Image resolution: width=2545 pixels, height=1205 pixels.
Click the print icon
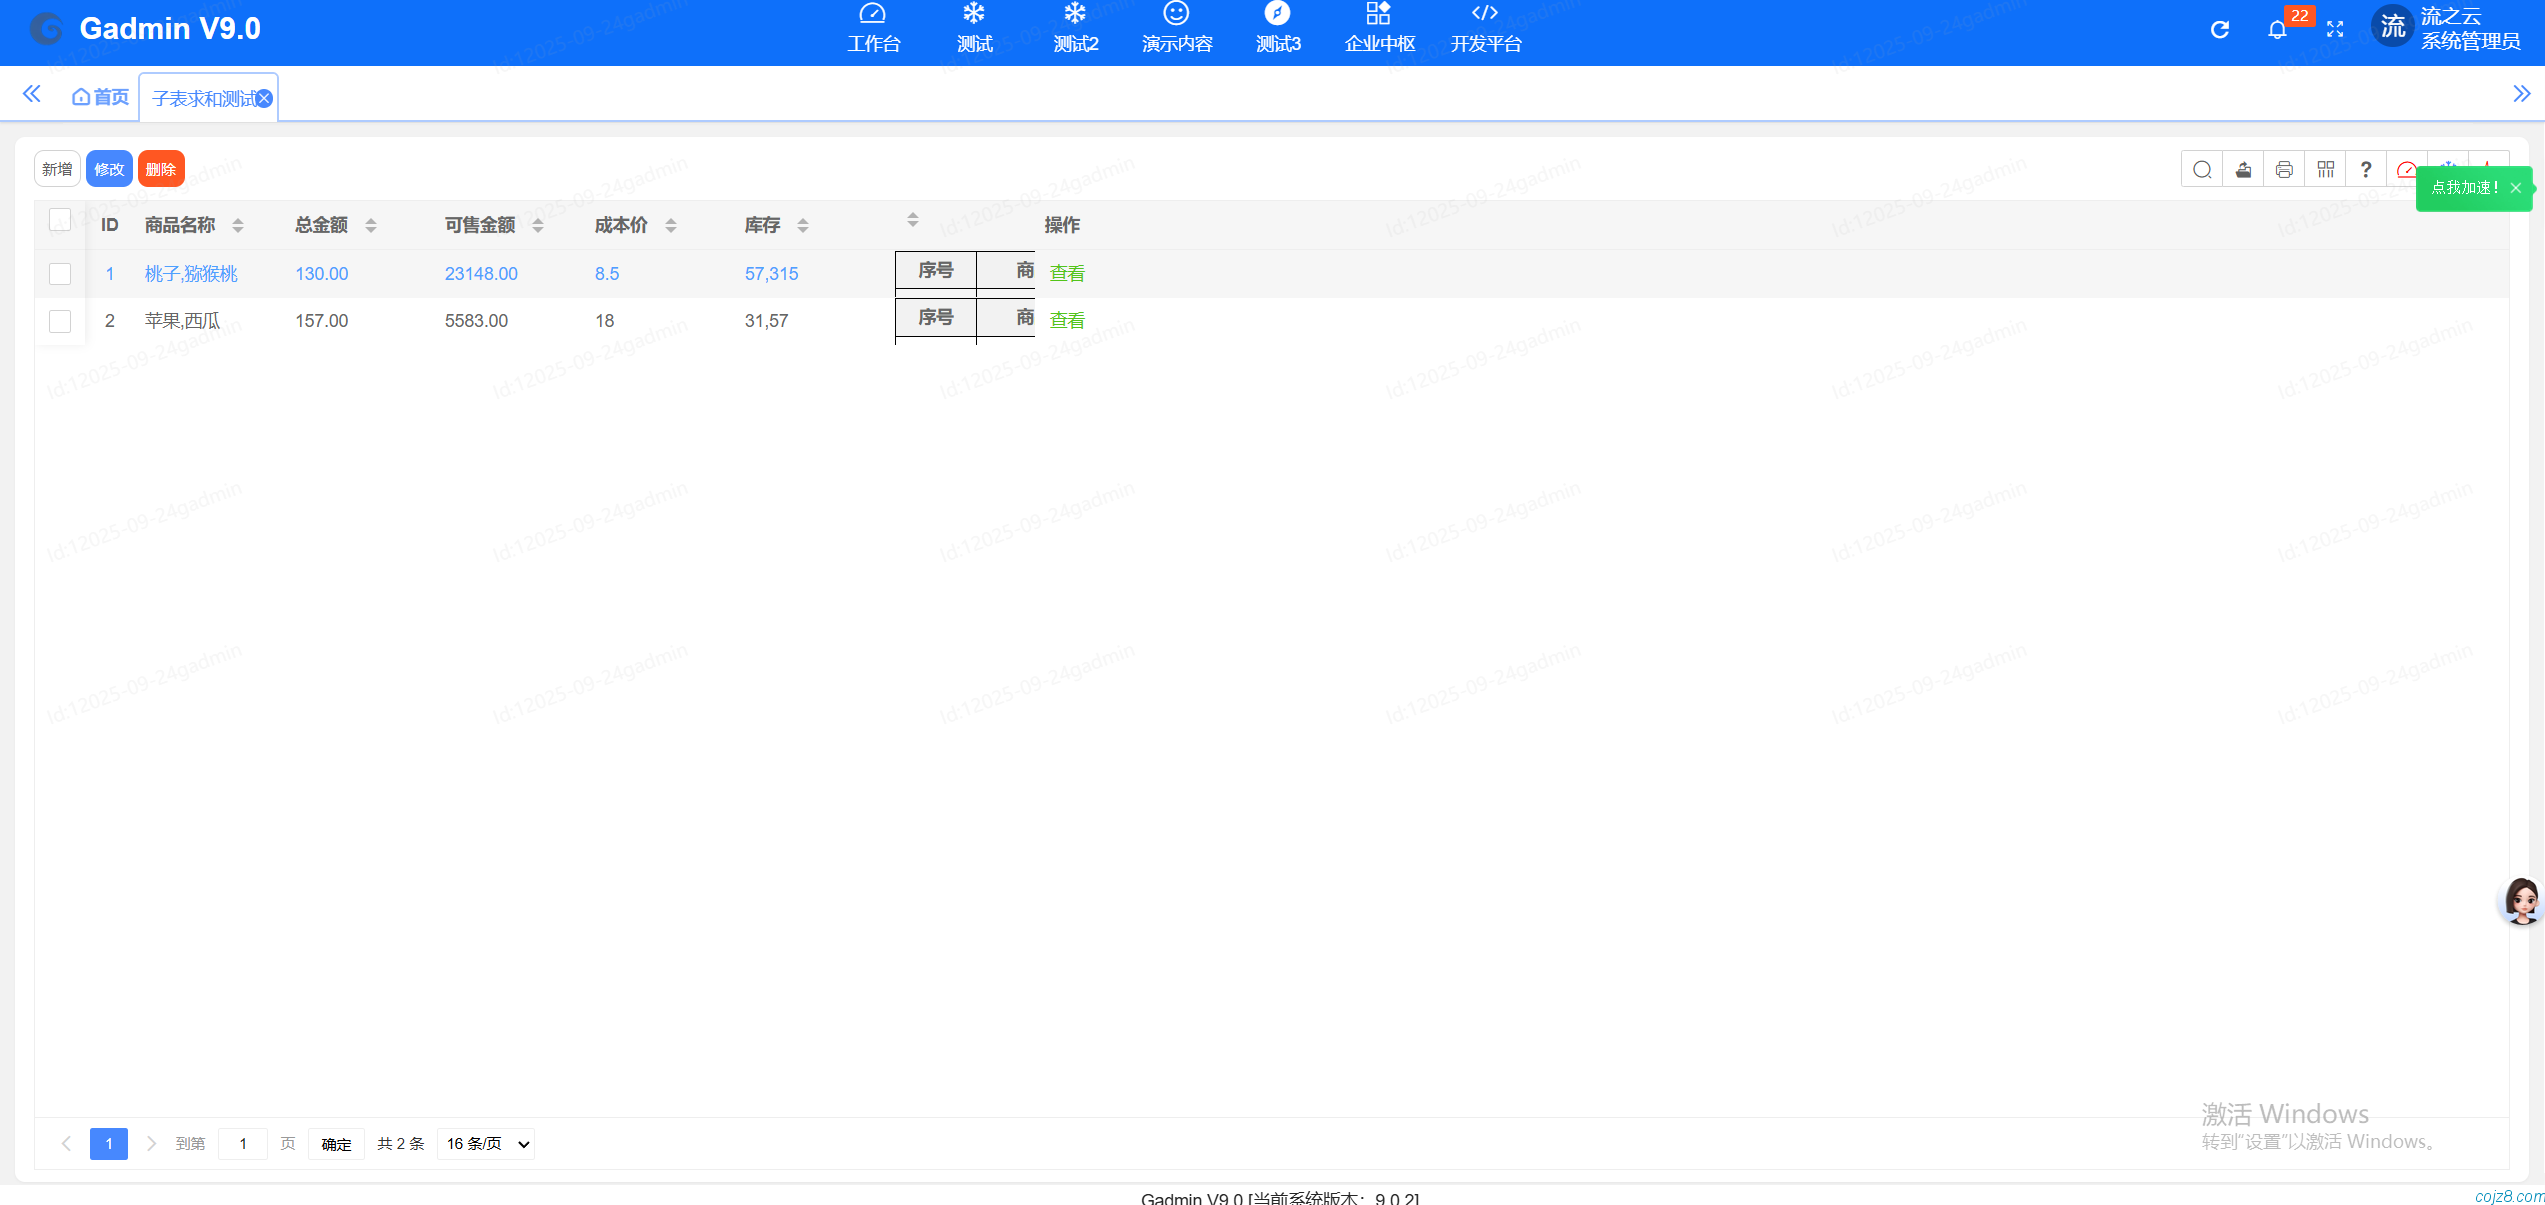pos(2284,170)
